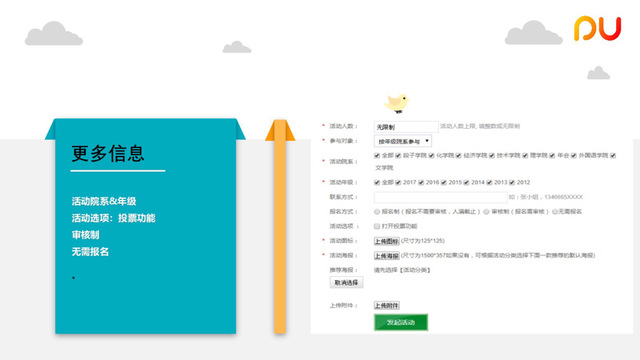The height and width of the screenshot is (360, 640).
Task: Uncheck the 2012 grade checkbox
Action: [x=512, y=182]
